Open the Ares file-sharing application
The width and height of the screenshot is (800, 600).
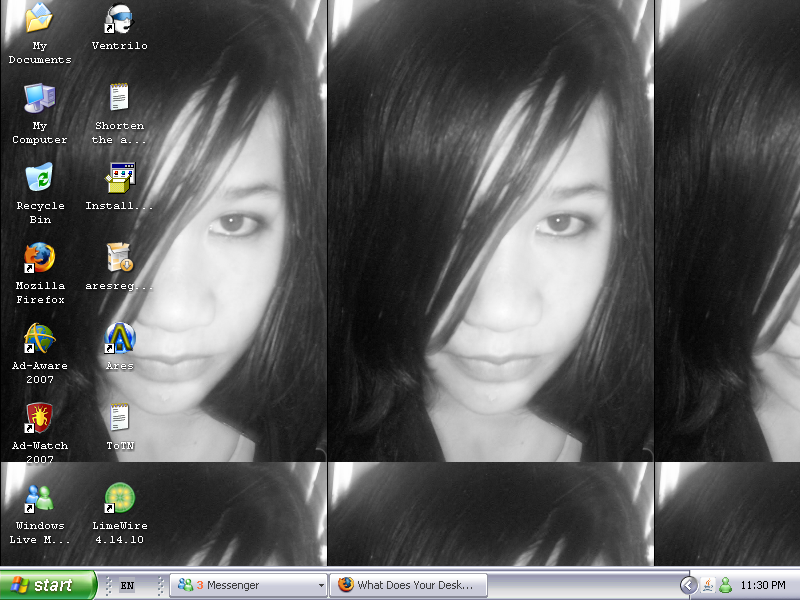[119, 340]
